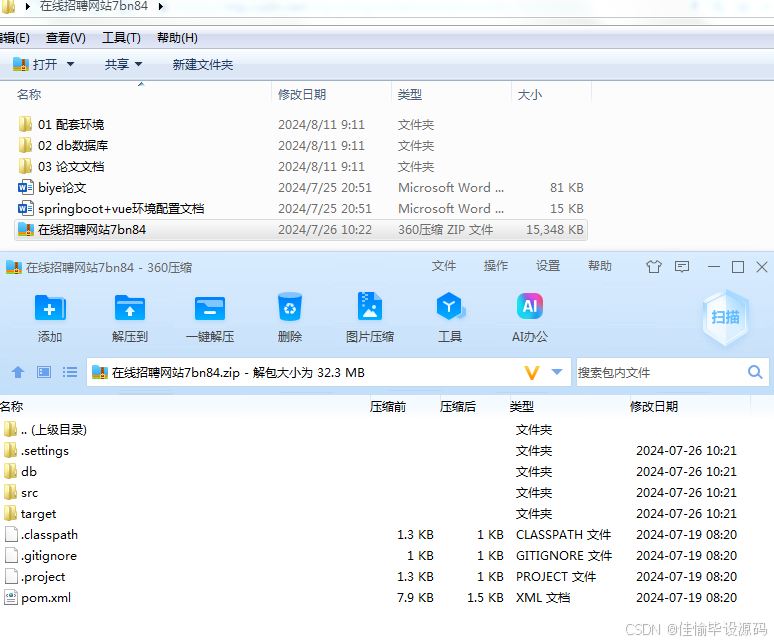Screen dimensions: 774x643
Task: Click the XML 文档 type cell
Action: 543,598
